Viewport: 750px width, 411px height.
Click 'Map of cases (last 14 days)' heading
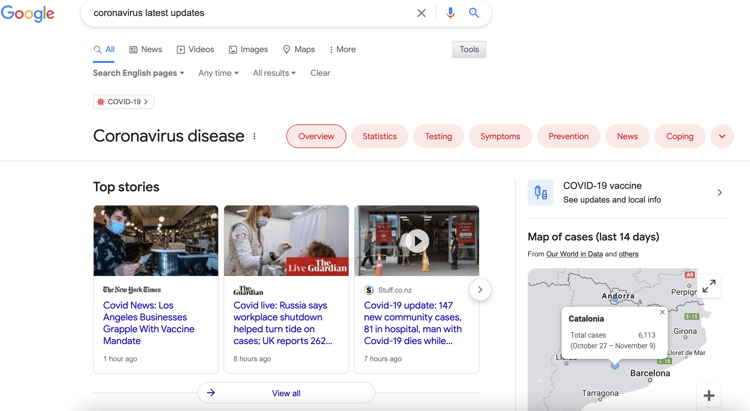pos(593,237)
